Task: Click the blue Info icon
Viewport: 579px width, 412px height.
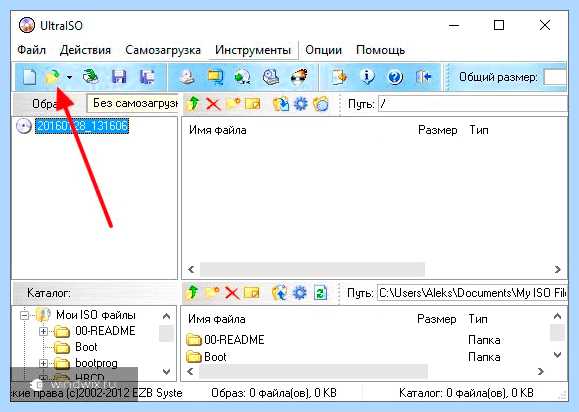Action: 367,77
